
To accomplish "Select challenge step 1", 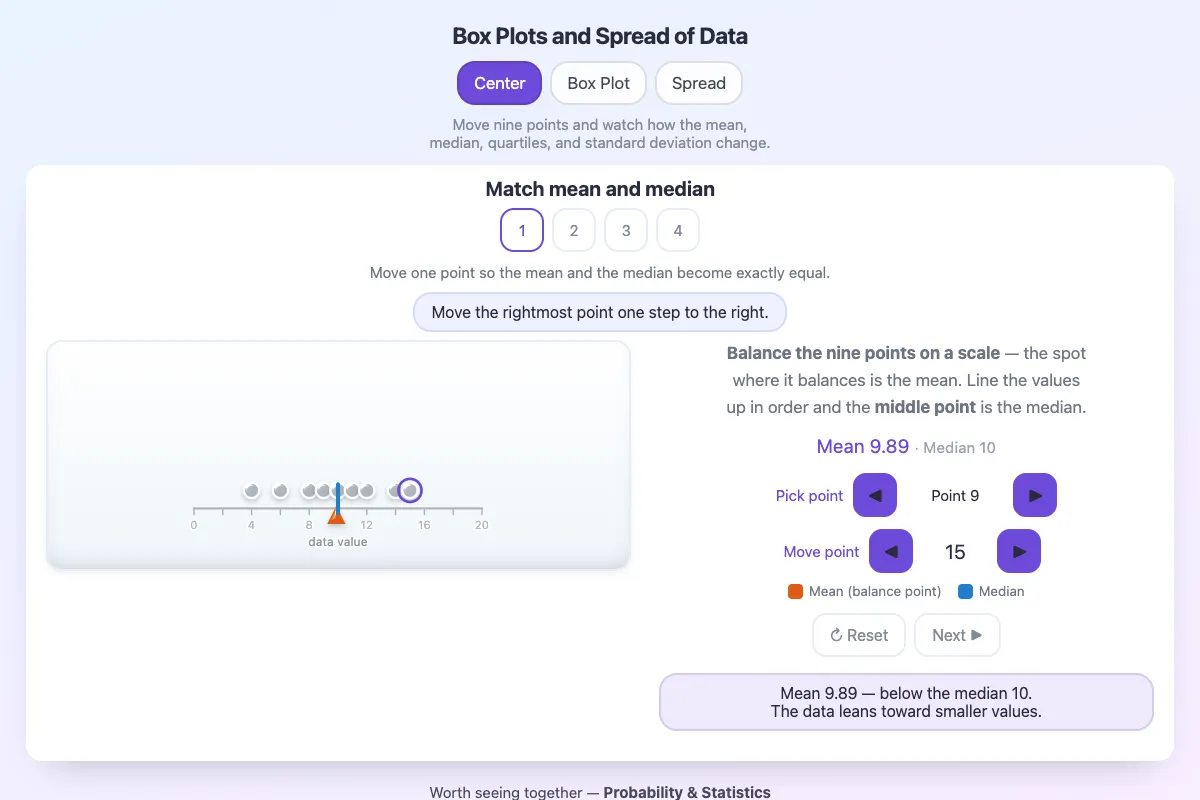I will tap(522, 230).
